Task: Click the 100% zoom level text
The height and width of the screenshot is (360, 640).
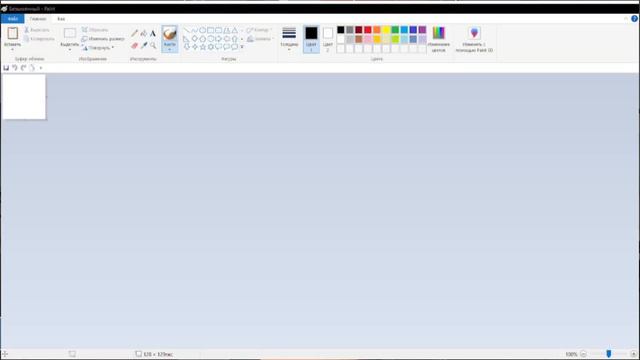Action: tap(571, 354)
